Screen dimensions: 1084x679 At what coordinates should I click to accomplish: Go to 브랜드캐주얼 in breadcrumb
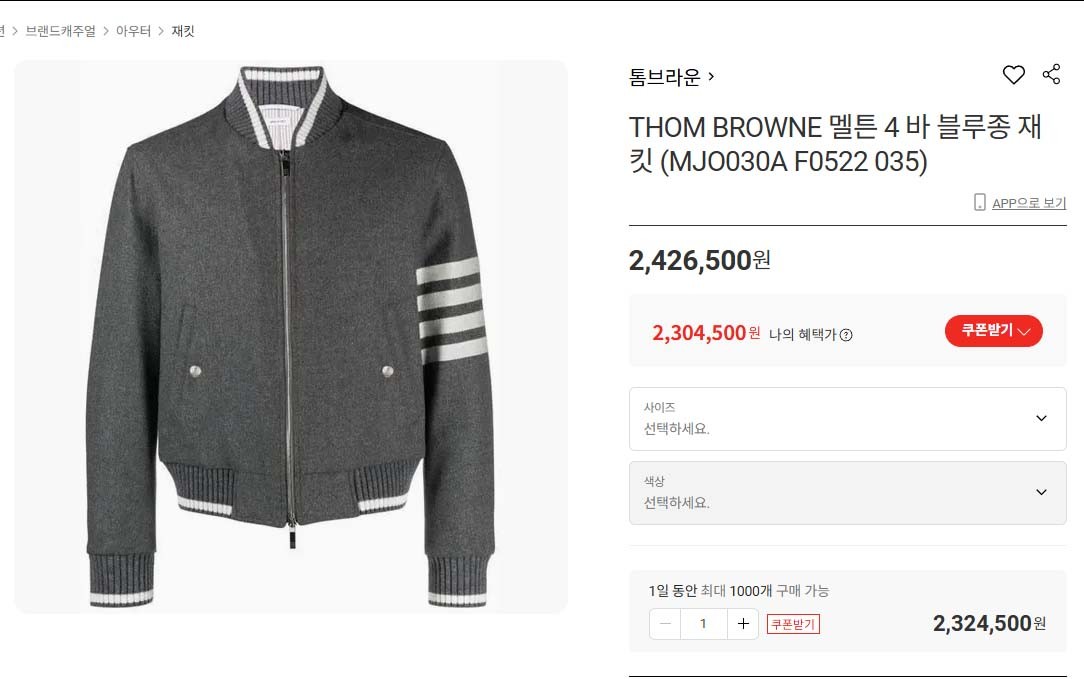[60, 31]
